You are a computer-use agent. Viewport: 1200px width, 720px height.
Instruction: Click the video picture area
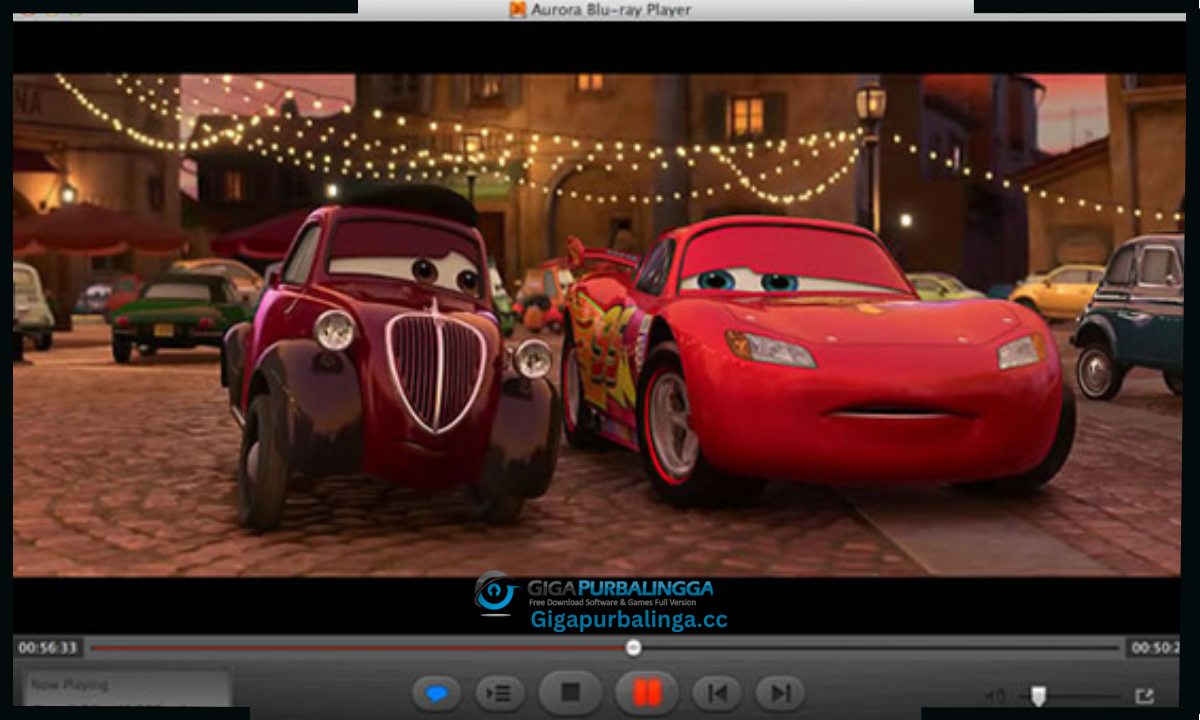[597, 325]
